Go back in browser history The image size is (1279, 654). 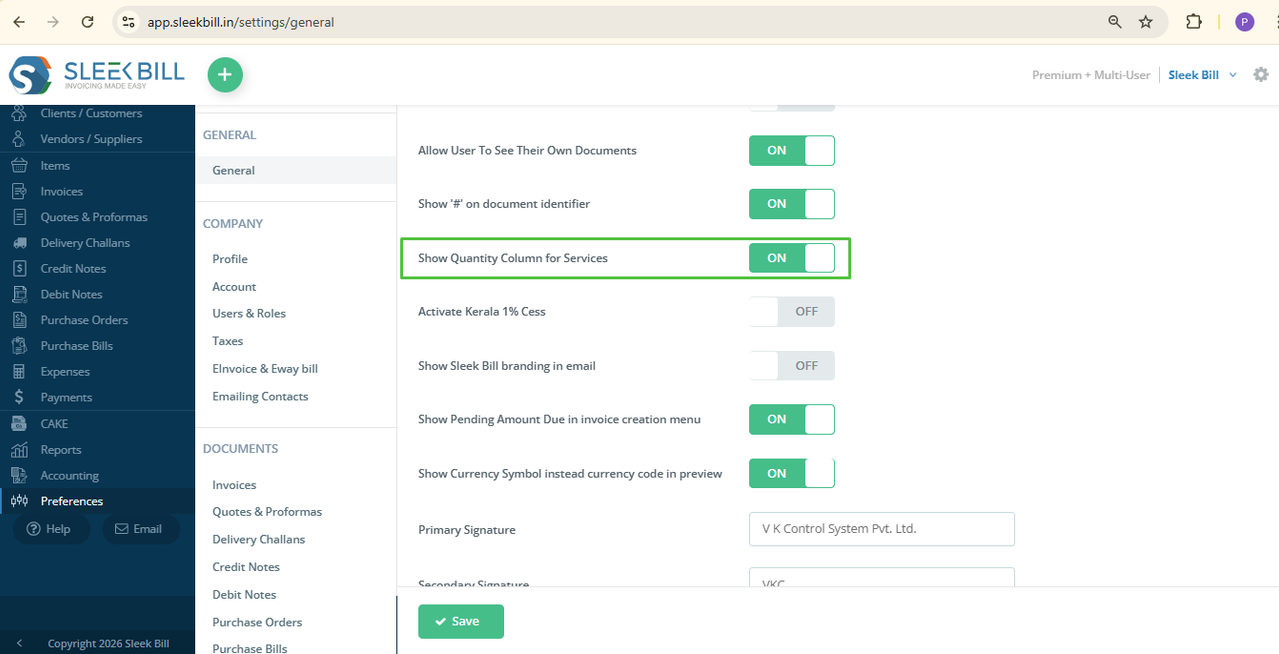pos(19,21)
